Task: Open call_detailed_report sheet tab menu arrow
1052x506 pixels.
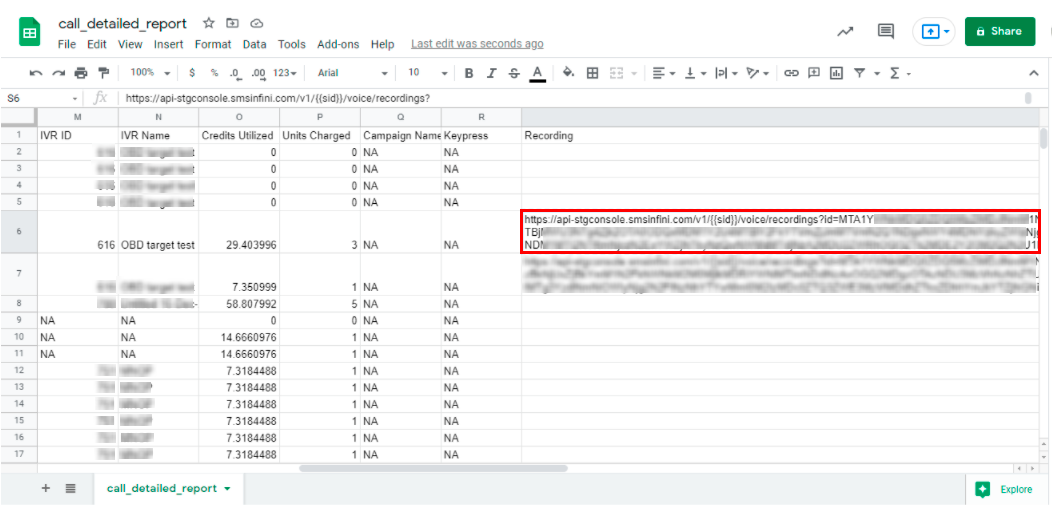Action: 229,489
